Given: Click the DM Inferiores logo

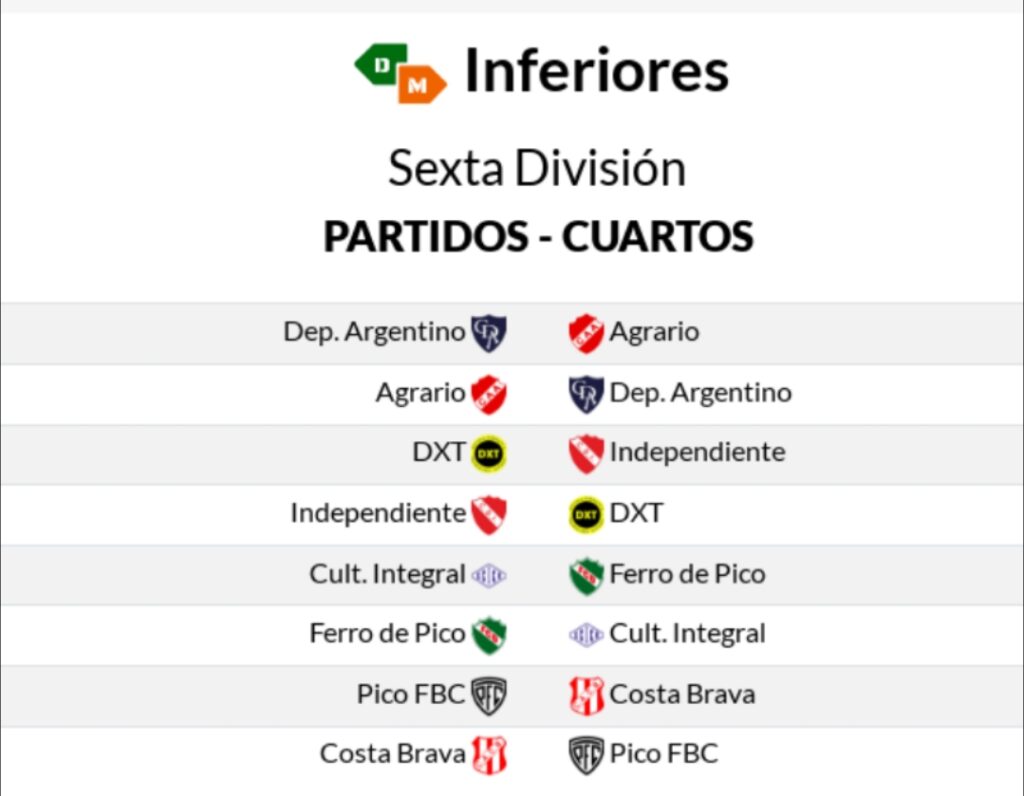Looking at the screenshot, I should pyautogui.click(x=400, y=72).
